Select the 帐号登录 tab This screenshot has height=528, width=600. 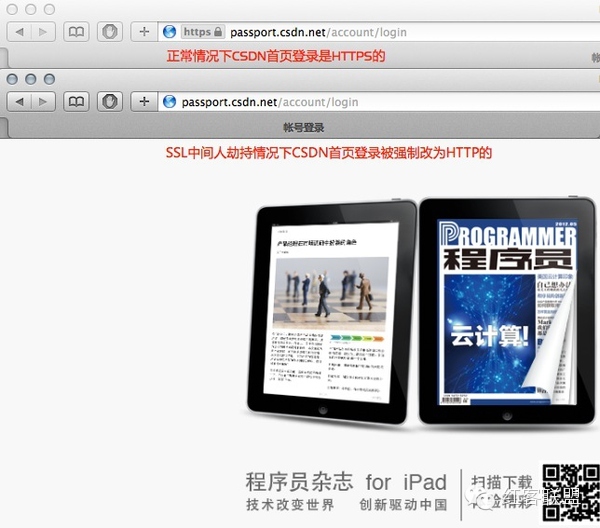coord(303,127)
